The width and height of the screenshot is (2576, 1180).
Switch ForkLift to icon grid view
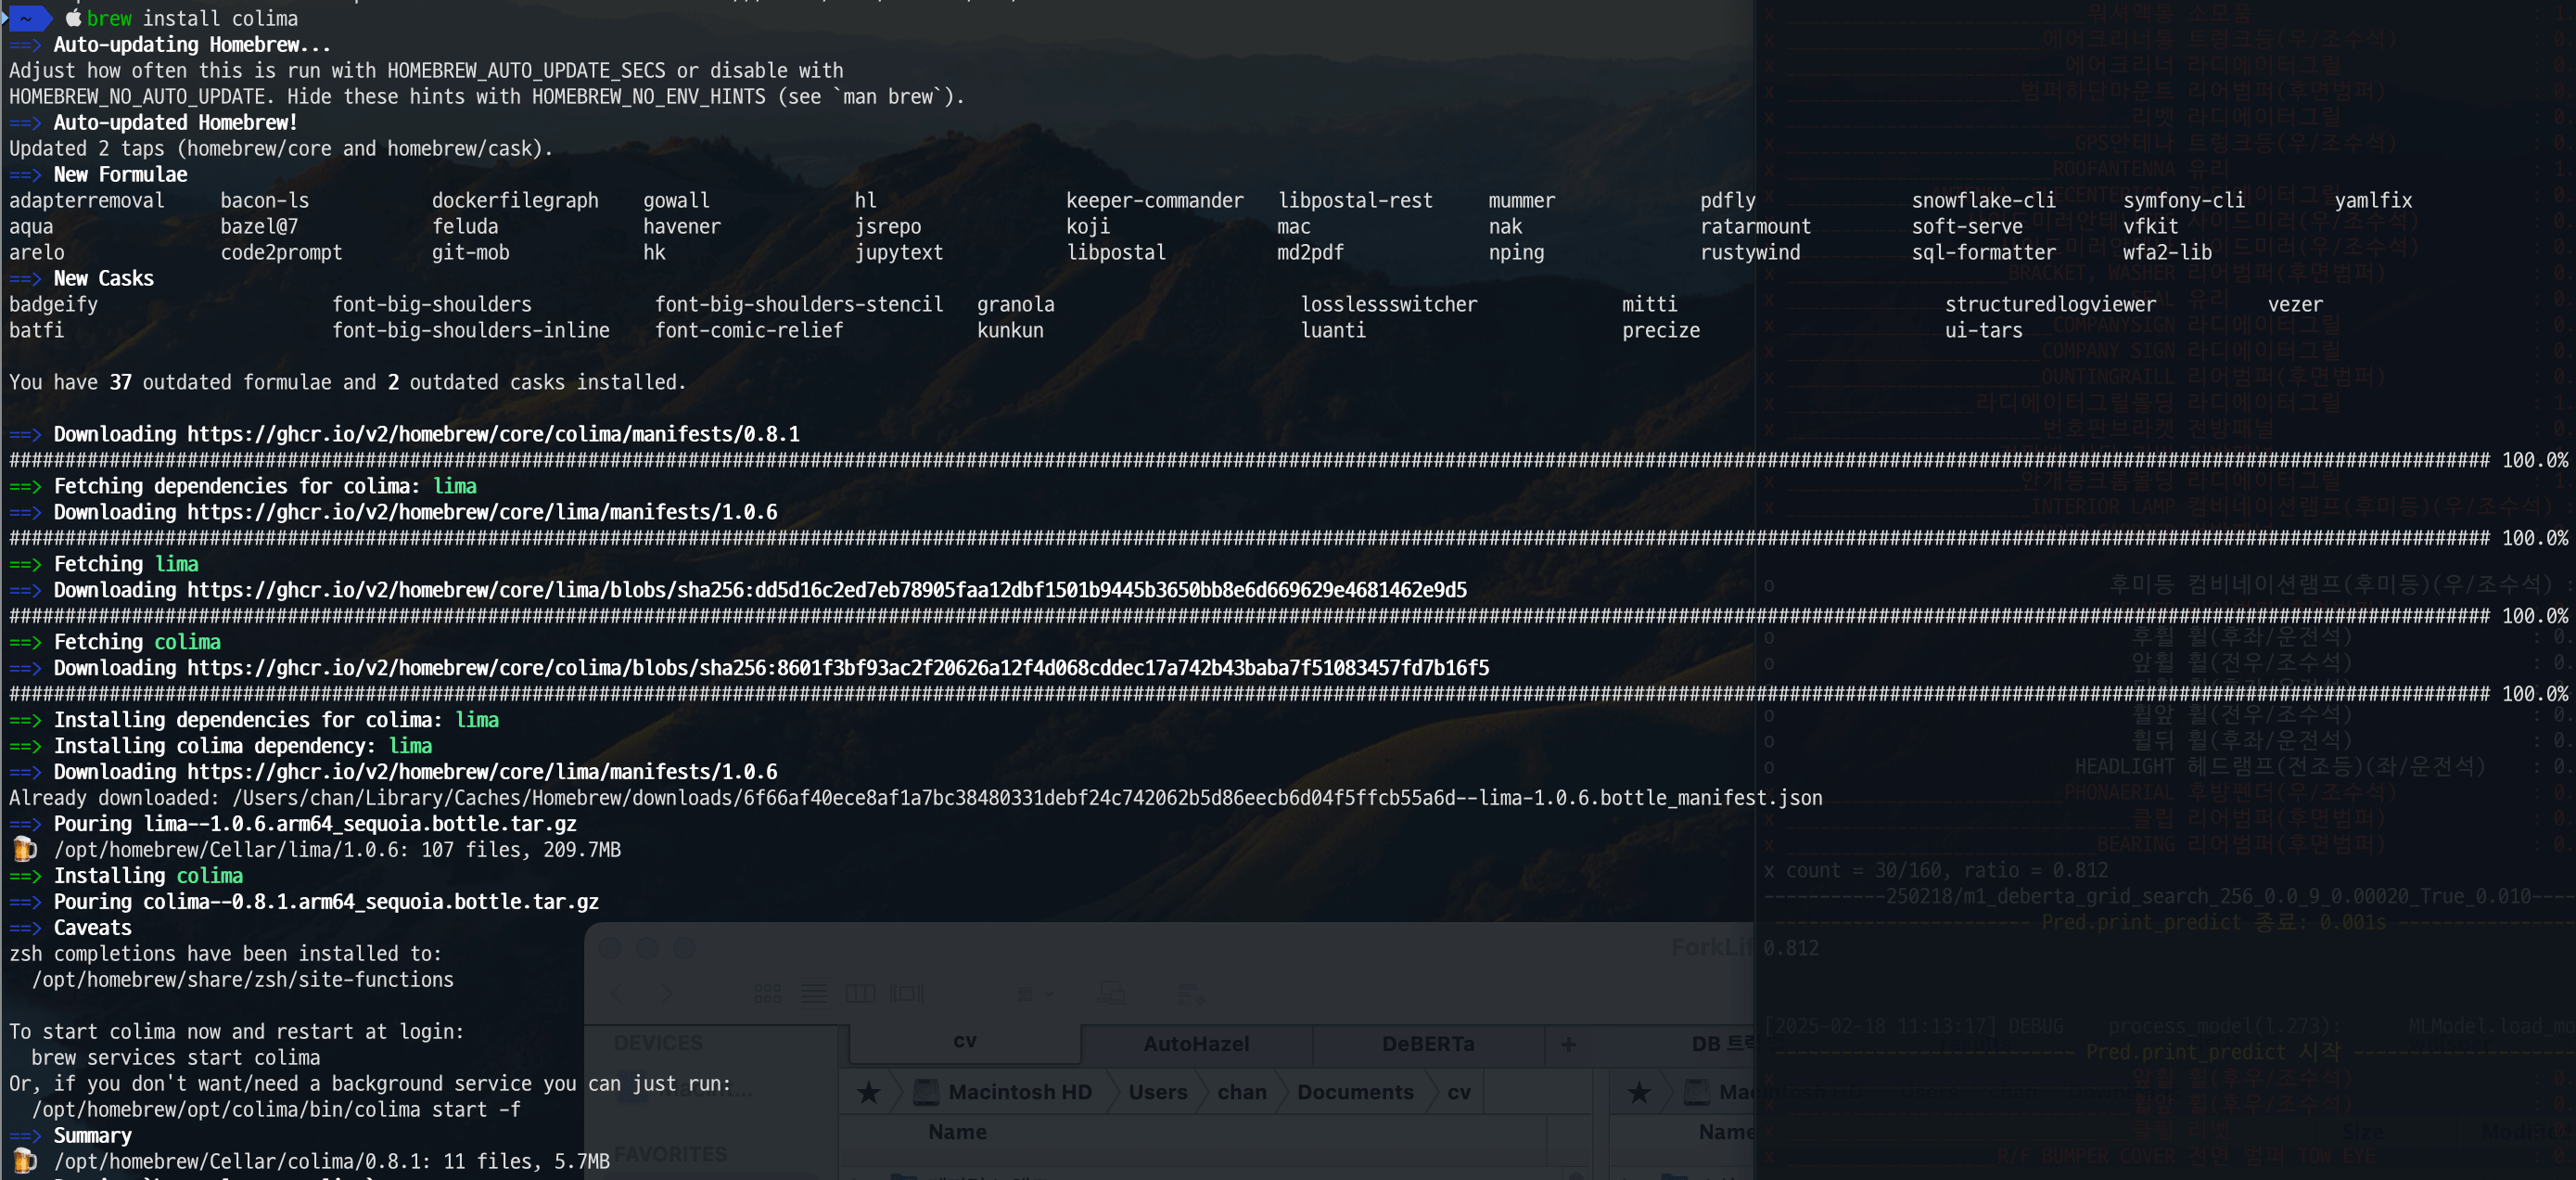(x=767, y=994)
